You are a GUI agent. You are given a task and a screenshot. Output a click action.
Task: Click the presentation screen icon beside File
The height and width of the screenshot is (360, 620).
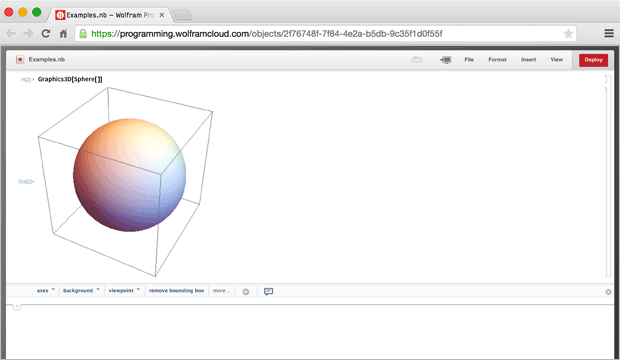coord(446,60)
